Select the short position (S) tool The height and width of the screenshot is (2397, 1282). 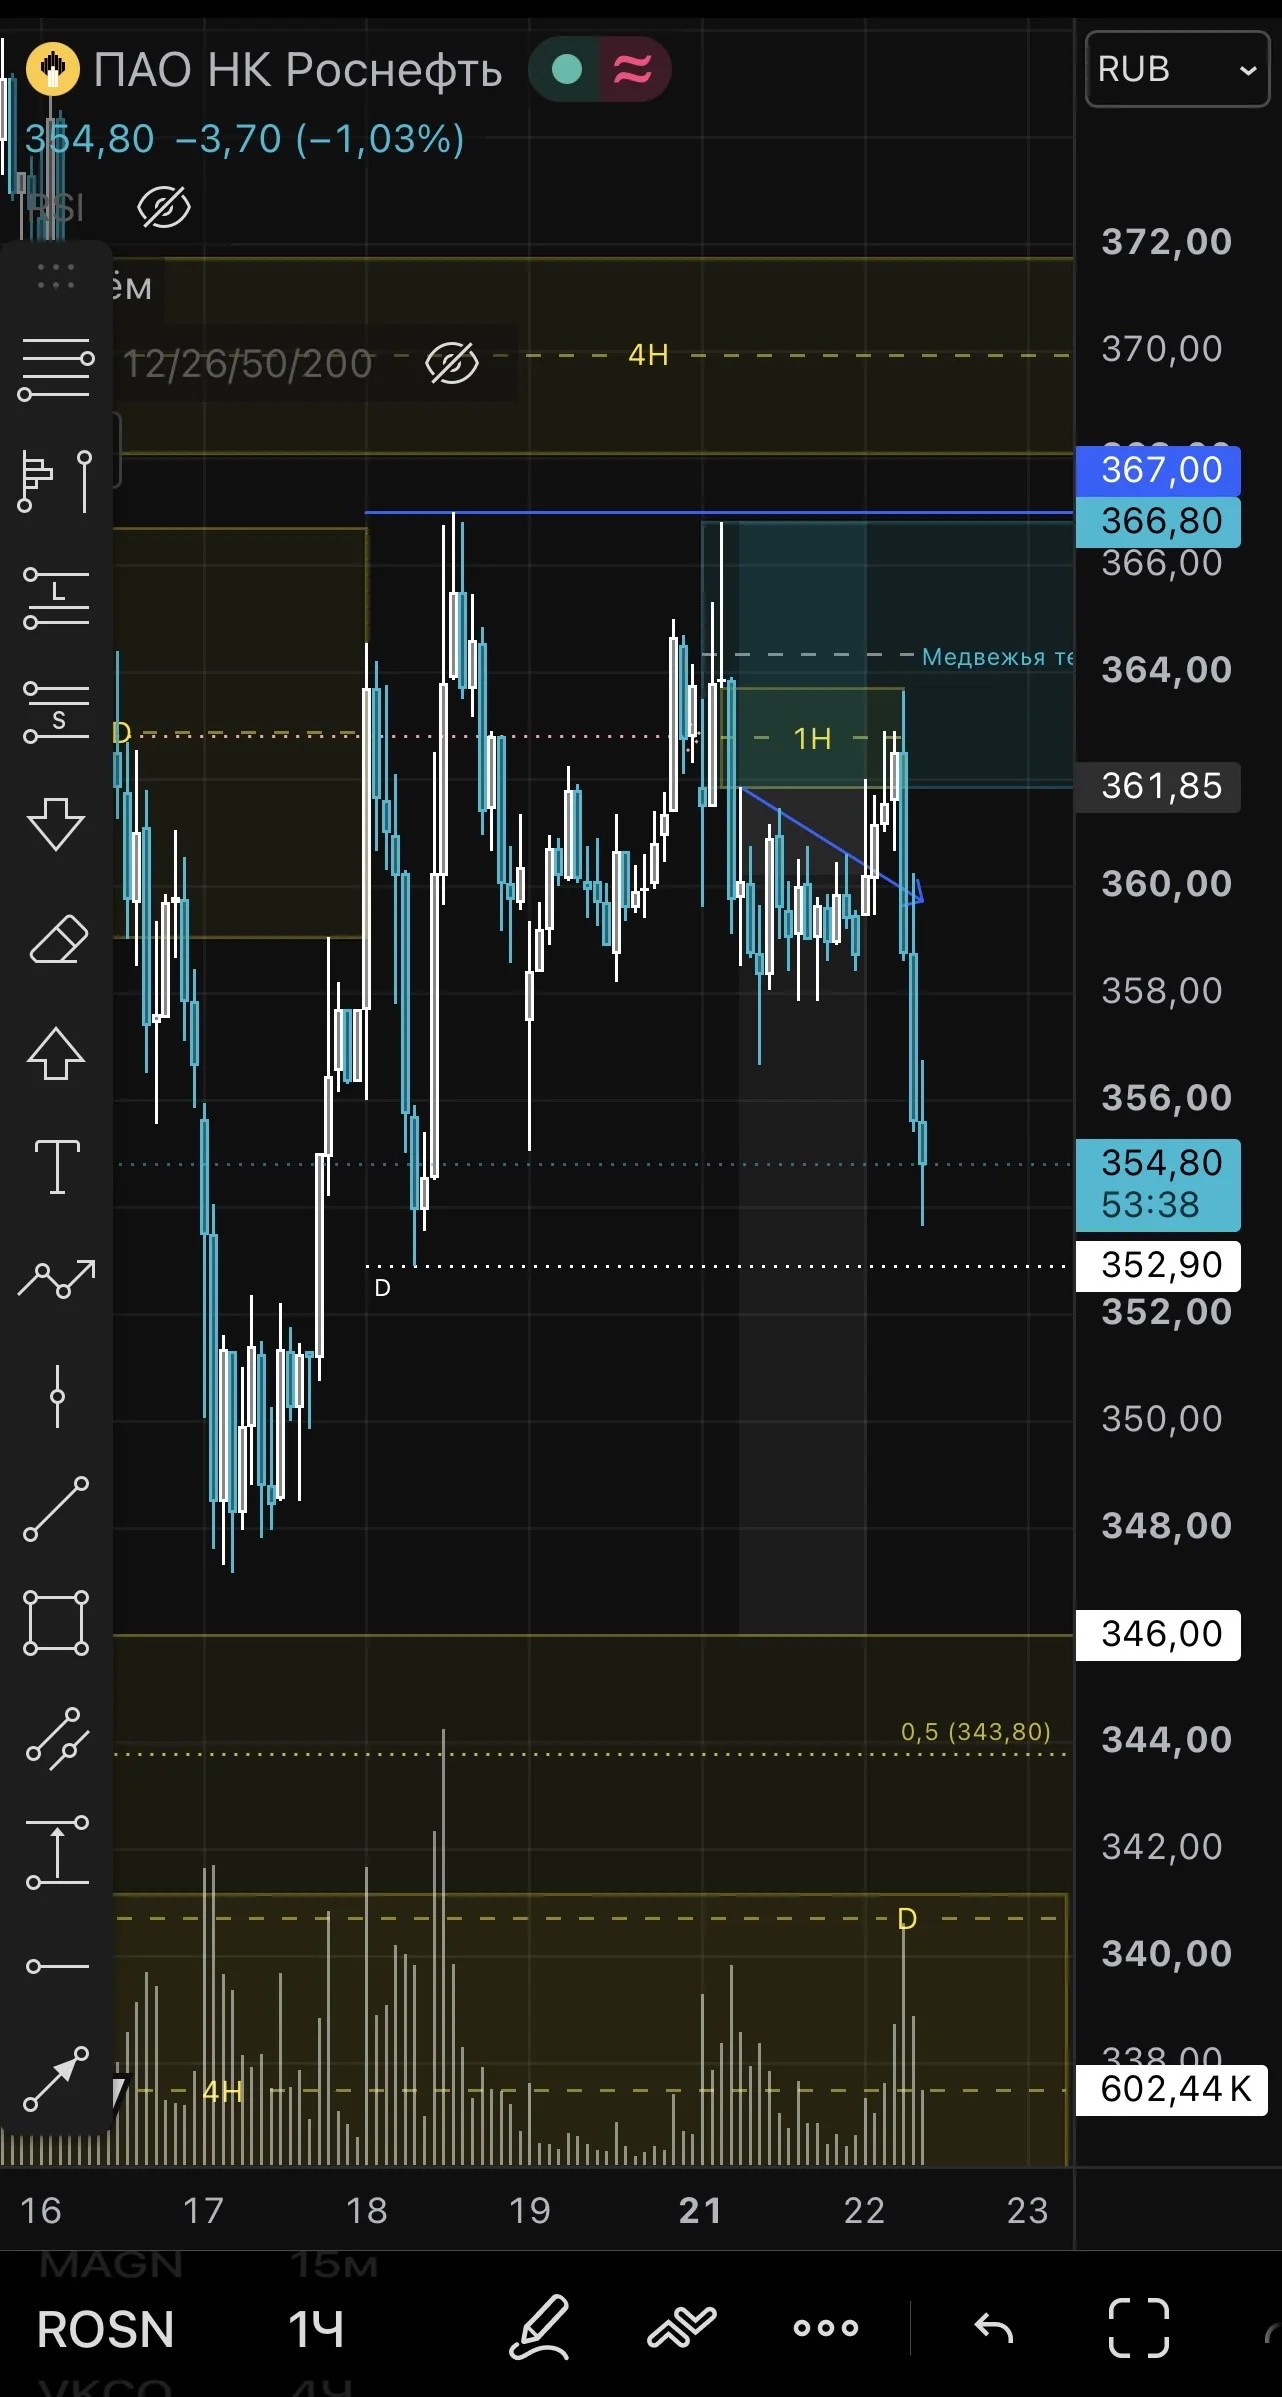[x=56, y=711]
